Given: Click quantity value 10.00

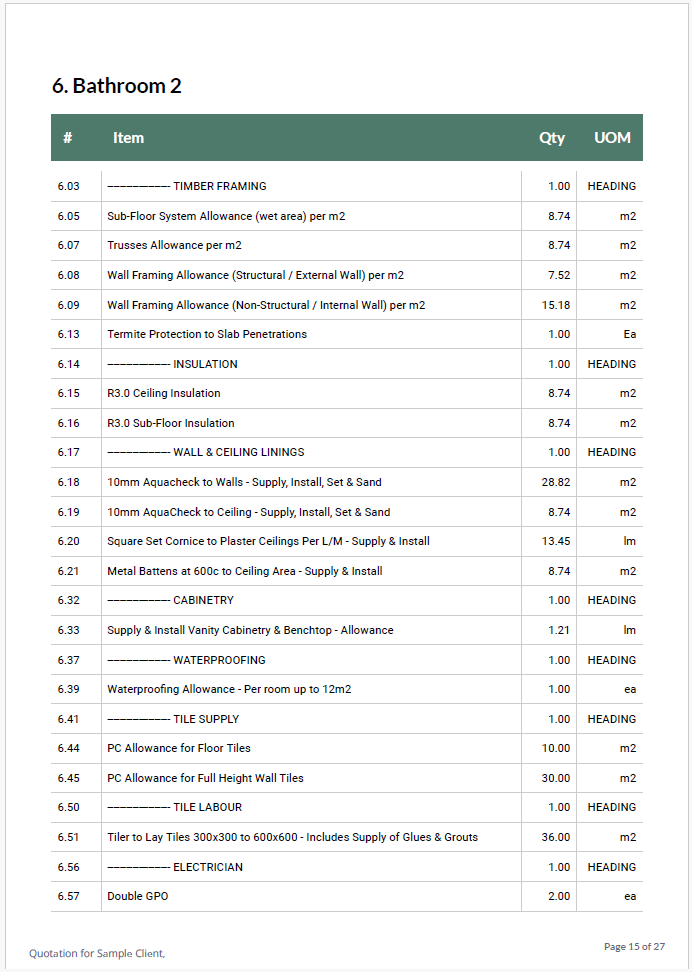Looking at the screenshot, I should 556,748.
